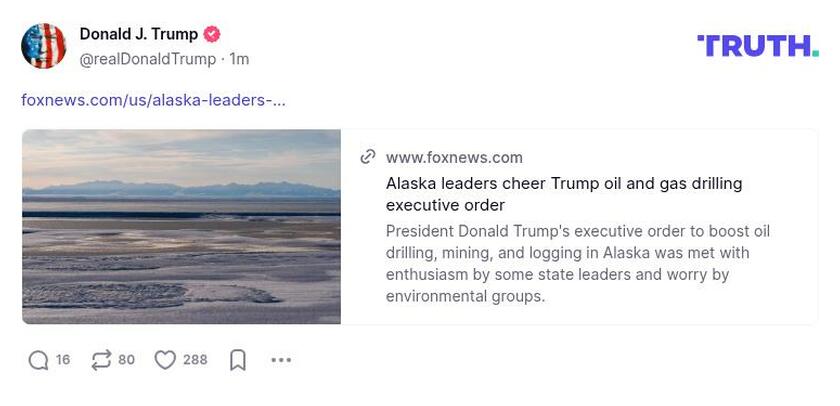Click the www.foxnews.com domain text
This screenshot has height=406, width=840.
pyautogui.click(x=454, y=157)
